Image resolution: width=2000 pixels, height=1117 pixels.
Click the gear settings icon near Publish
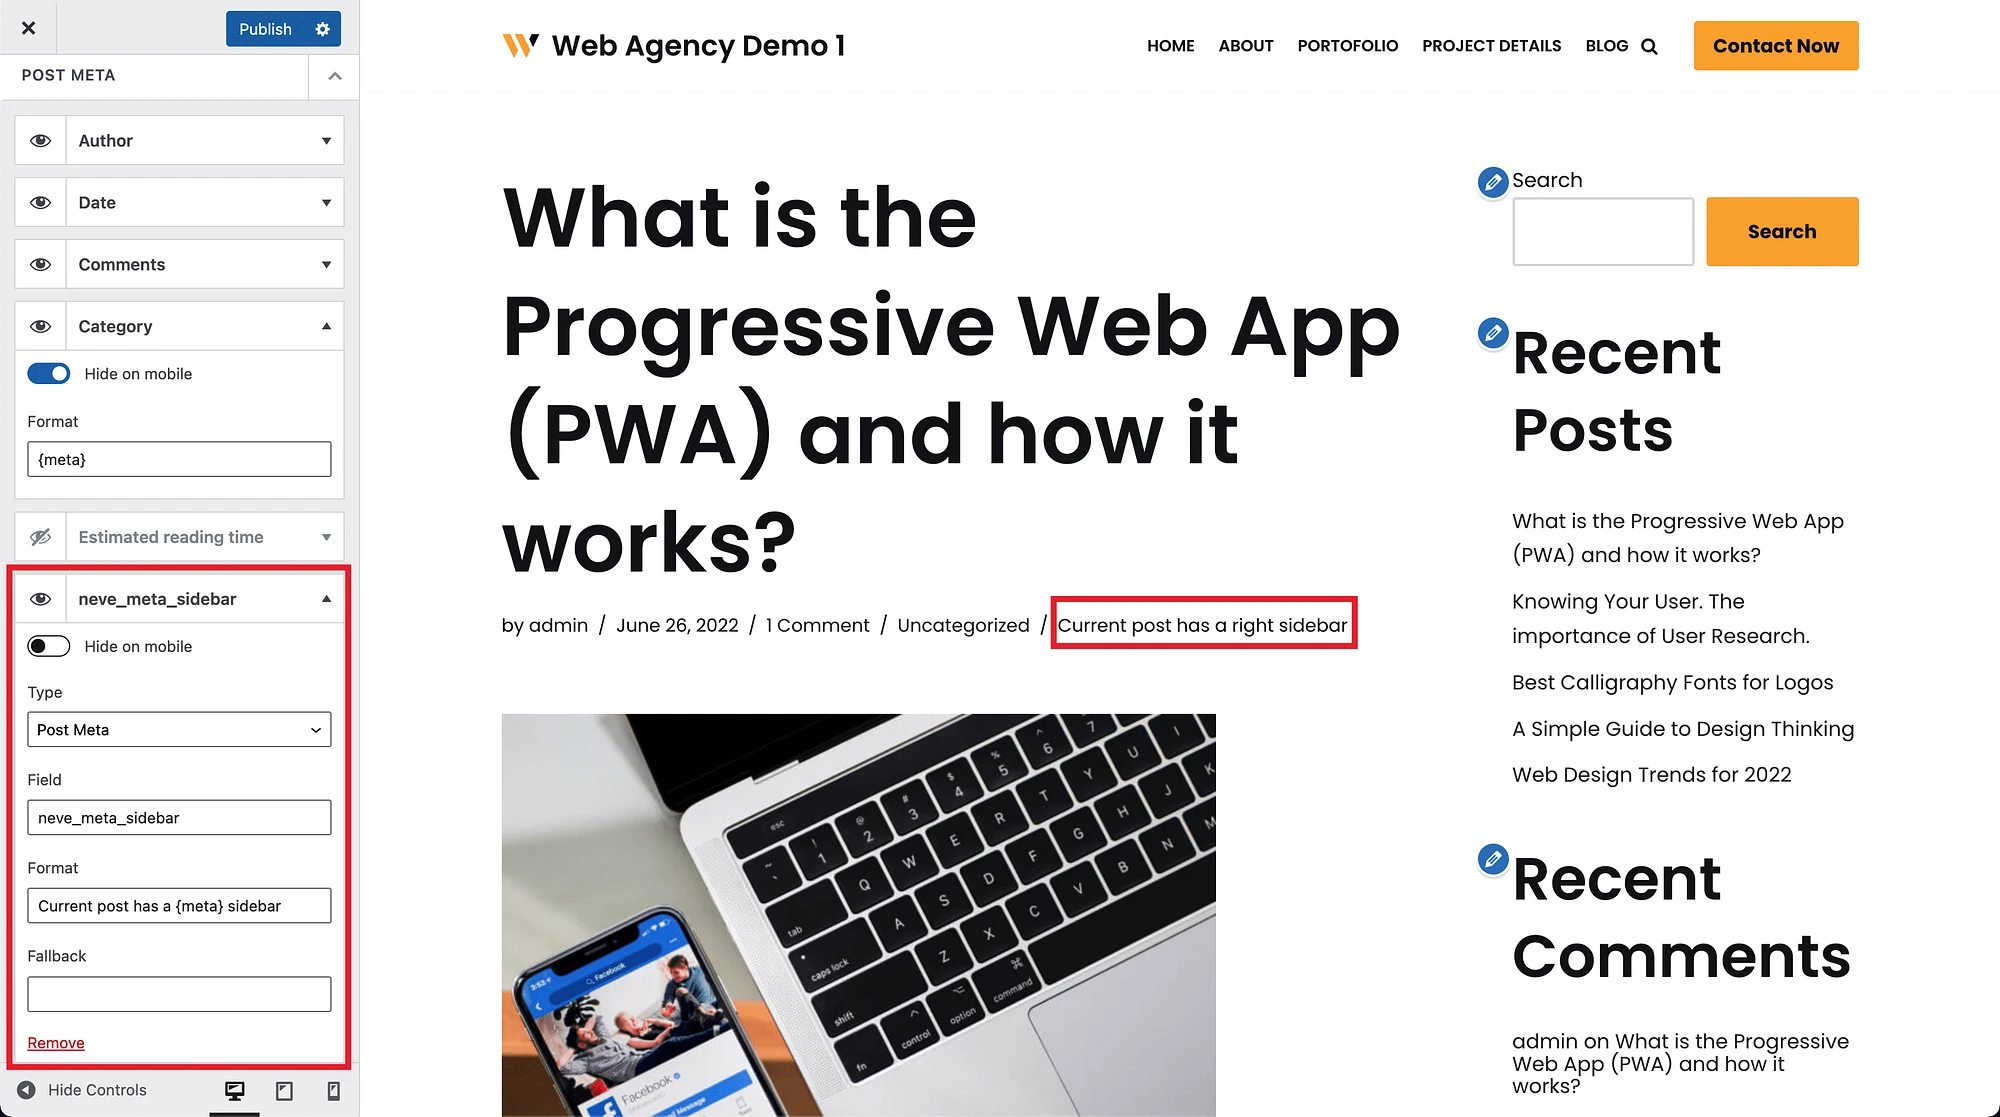click(321, 29)
